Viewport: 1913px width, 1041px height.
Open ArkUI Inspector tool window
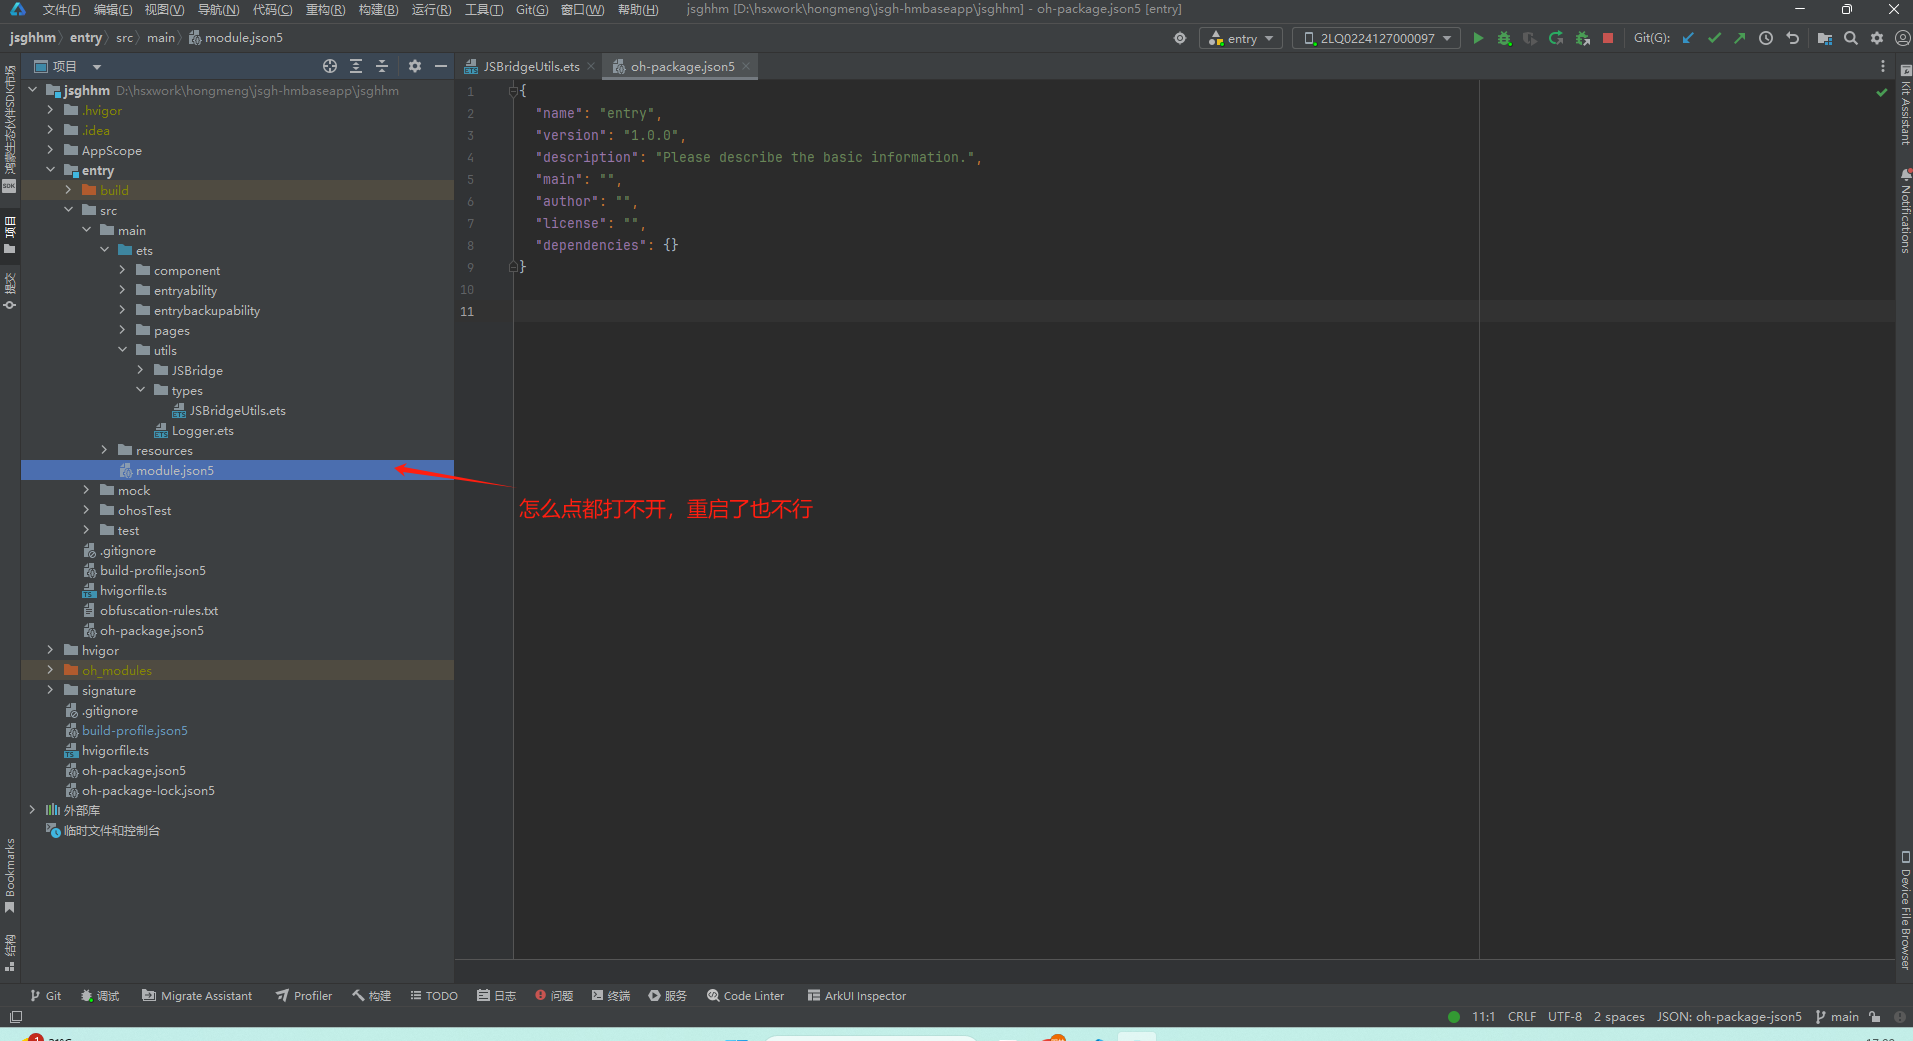(x=857, y=995)
